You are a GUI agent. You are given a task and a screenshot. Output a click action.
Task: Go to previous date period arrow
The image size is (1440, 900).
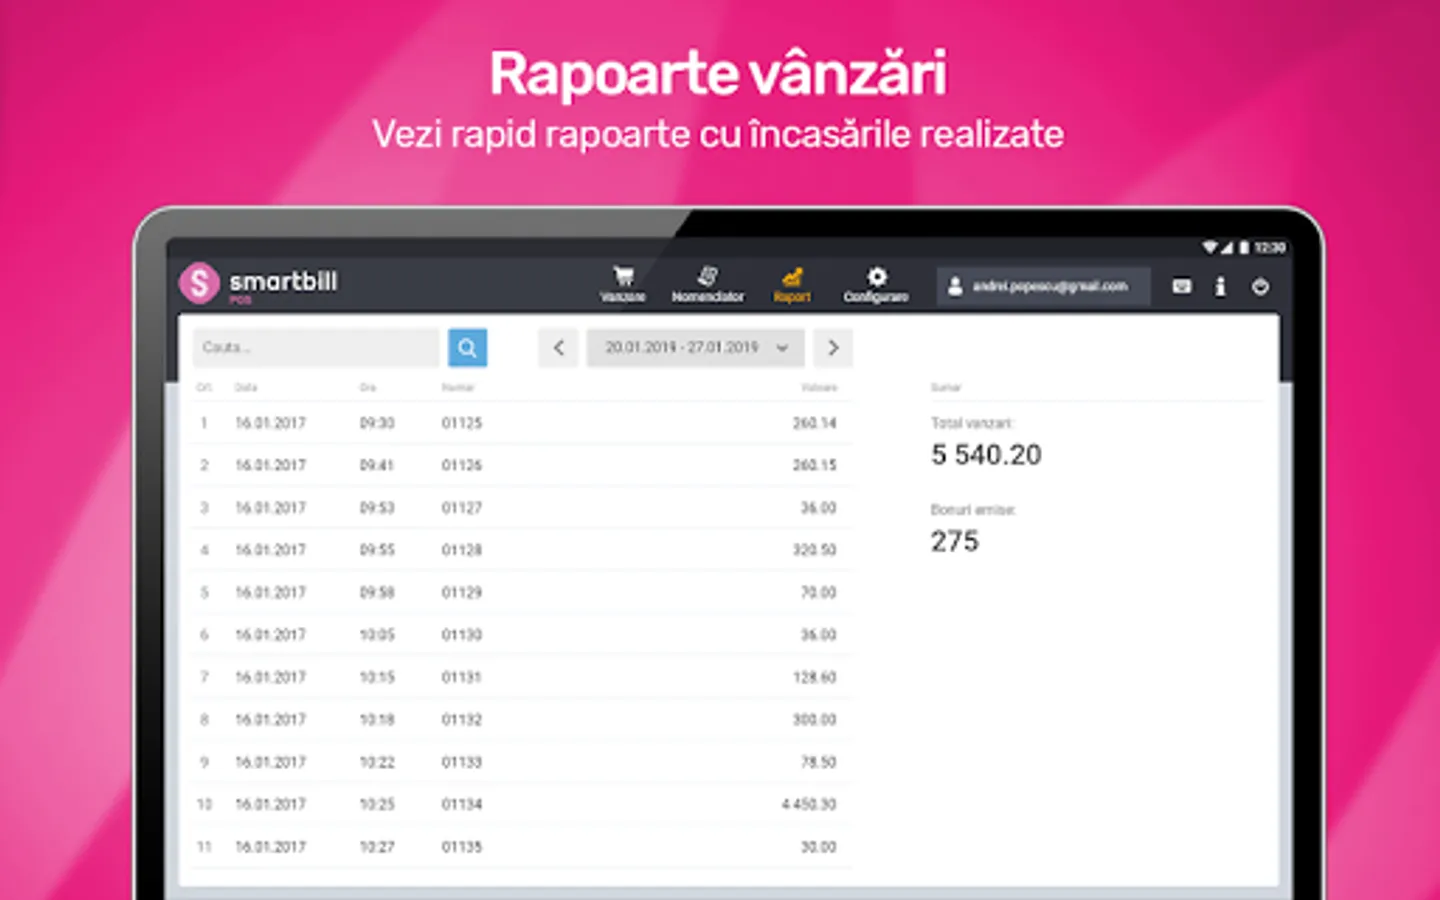(x=558, y=347)
